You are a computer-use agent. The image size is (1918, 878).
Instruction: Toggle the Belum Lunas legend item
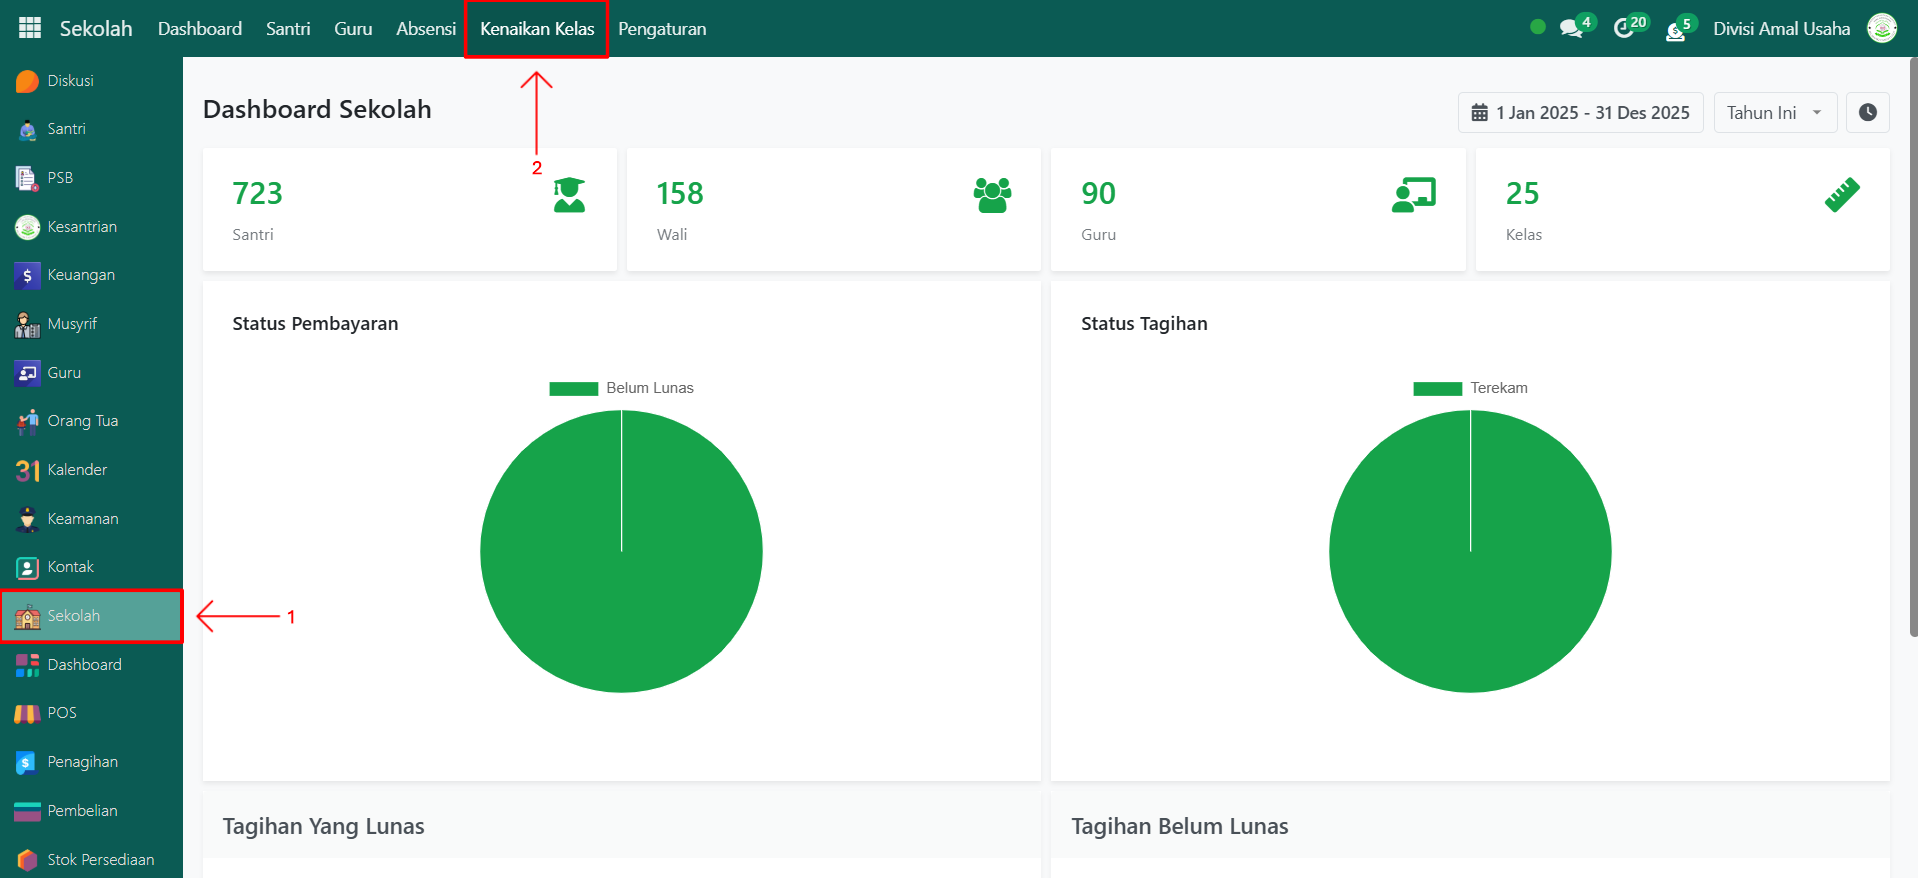click(621, 388)
